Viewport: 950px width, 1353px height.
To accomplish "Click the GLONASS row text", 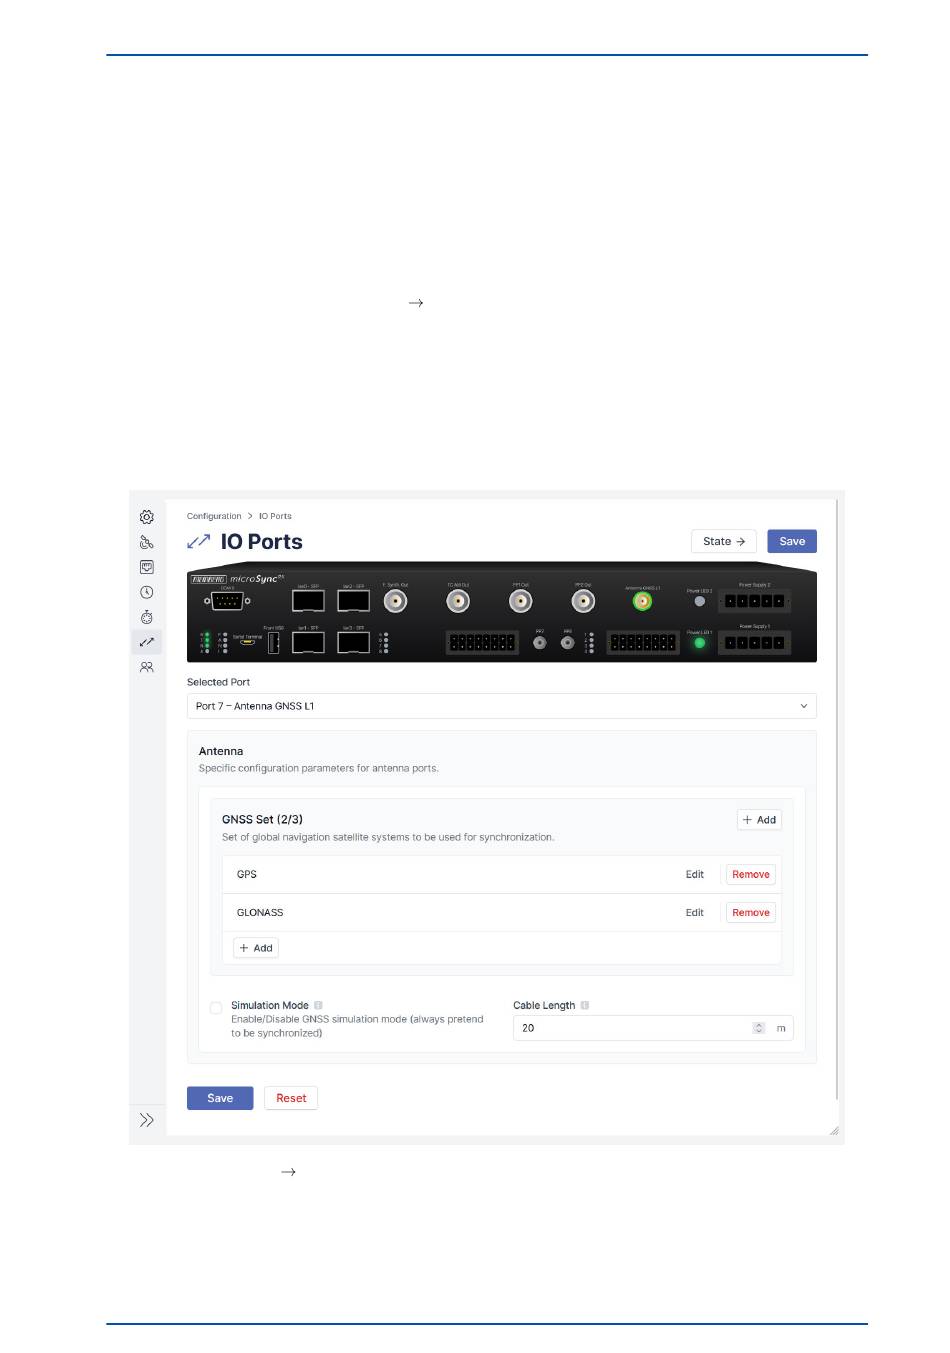I will click(x=260, y=913).
